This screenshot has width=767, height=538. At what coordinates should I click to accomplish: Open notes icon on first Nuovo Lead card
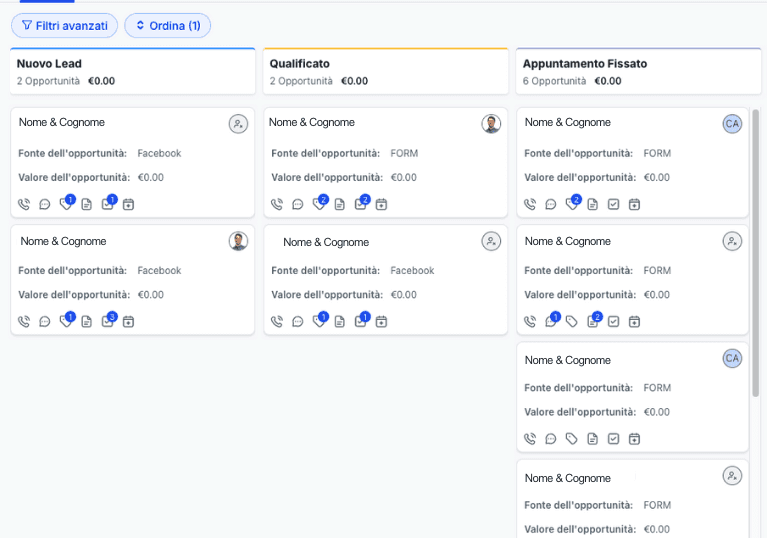87,204
